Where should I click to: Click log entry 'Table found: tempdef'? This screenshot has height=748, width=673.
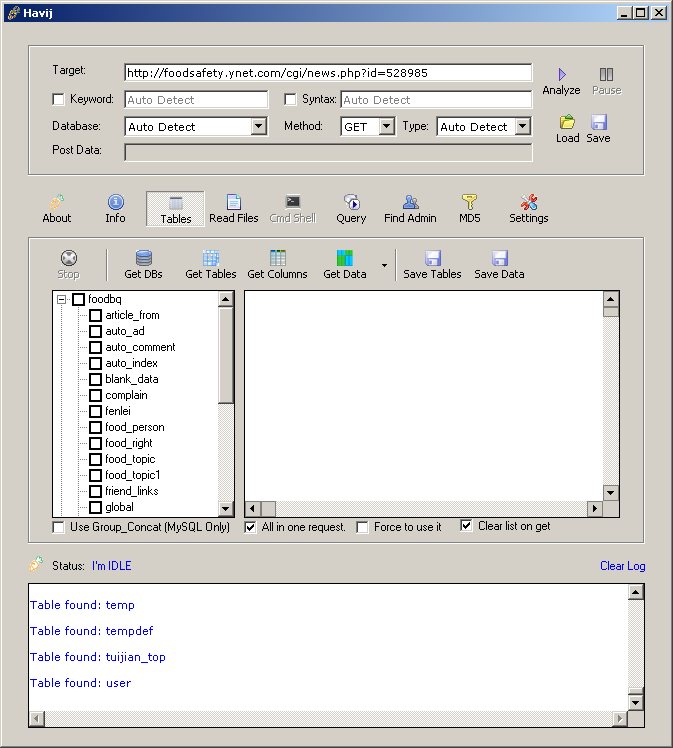click(92, 631)
